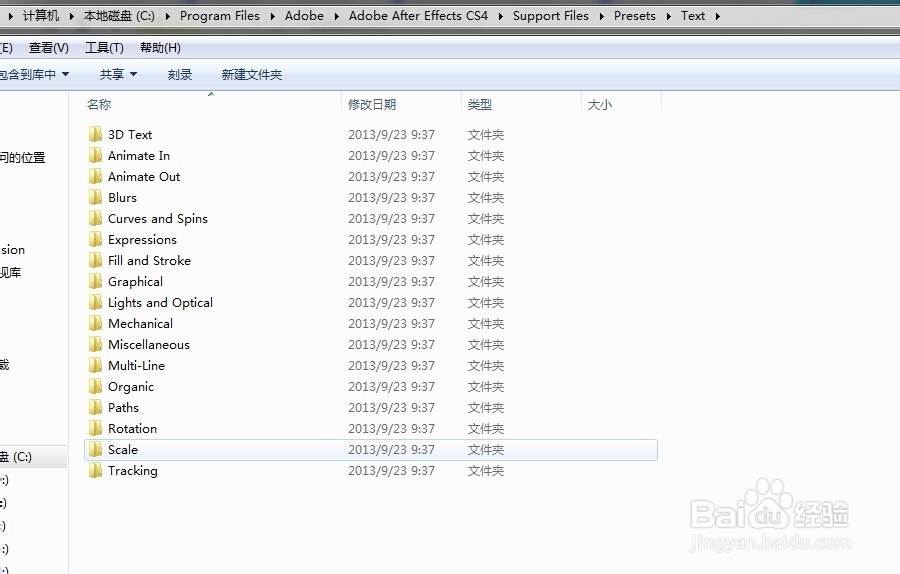Click the Scale folder icon
900x574 pixels.
pyautogui.click(x=95, y=449)
